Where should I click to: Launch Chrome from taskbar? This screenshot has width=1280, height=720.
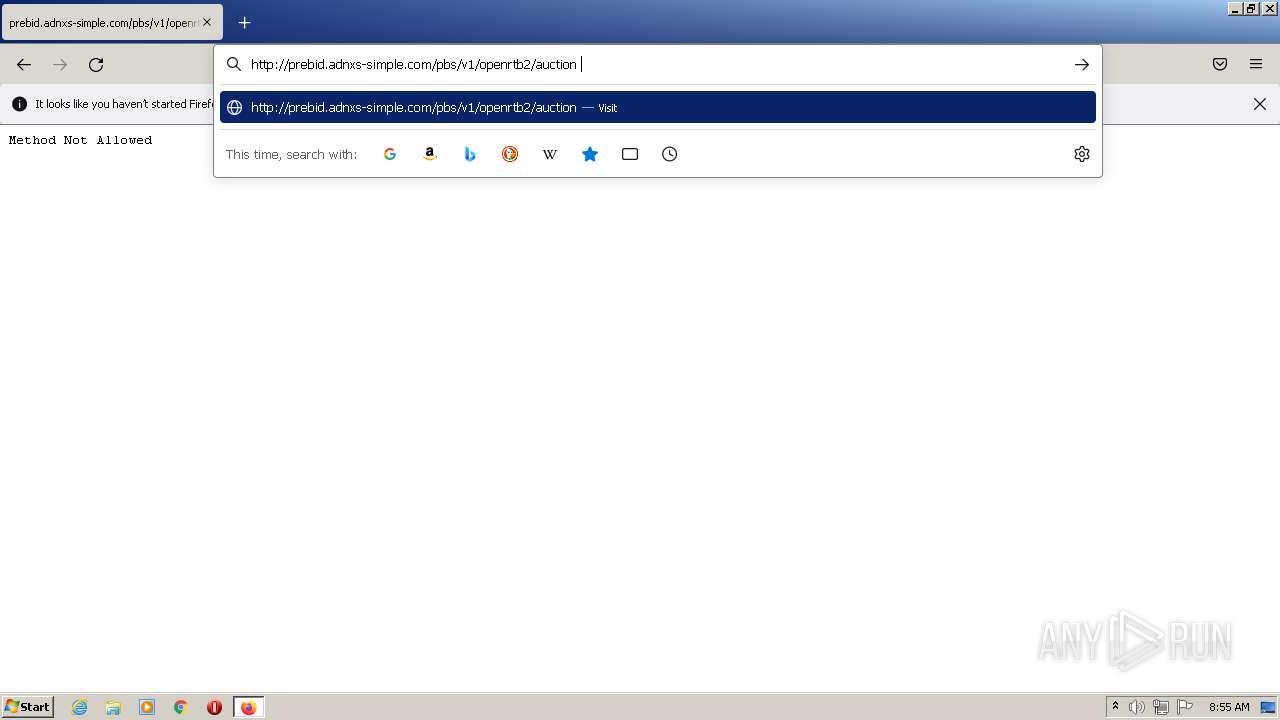pos(181,707)
